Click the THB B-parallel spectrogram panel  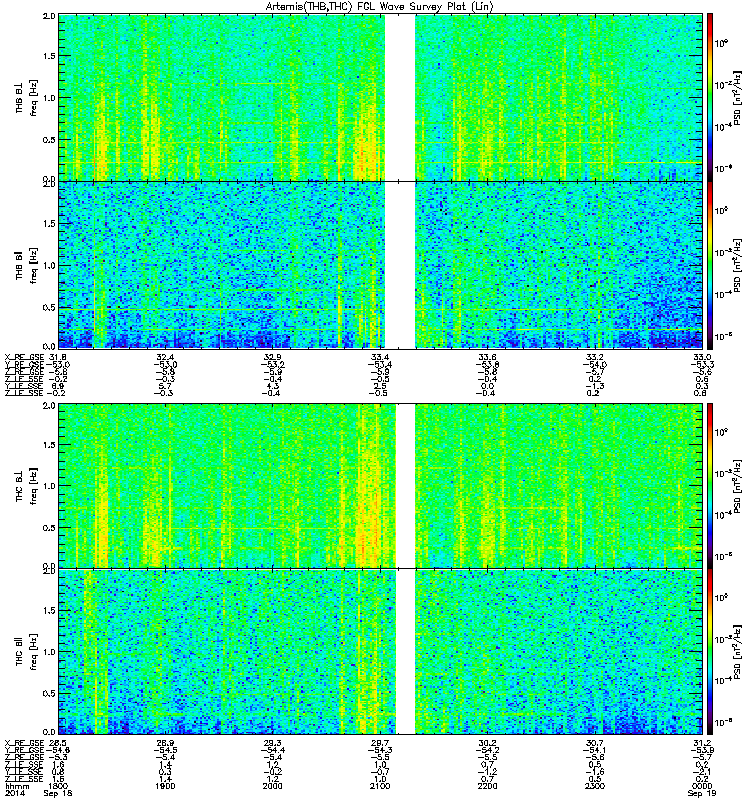(380, 265)
